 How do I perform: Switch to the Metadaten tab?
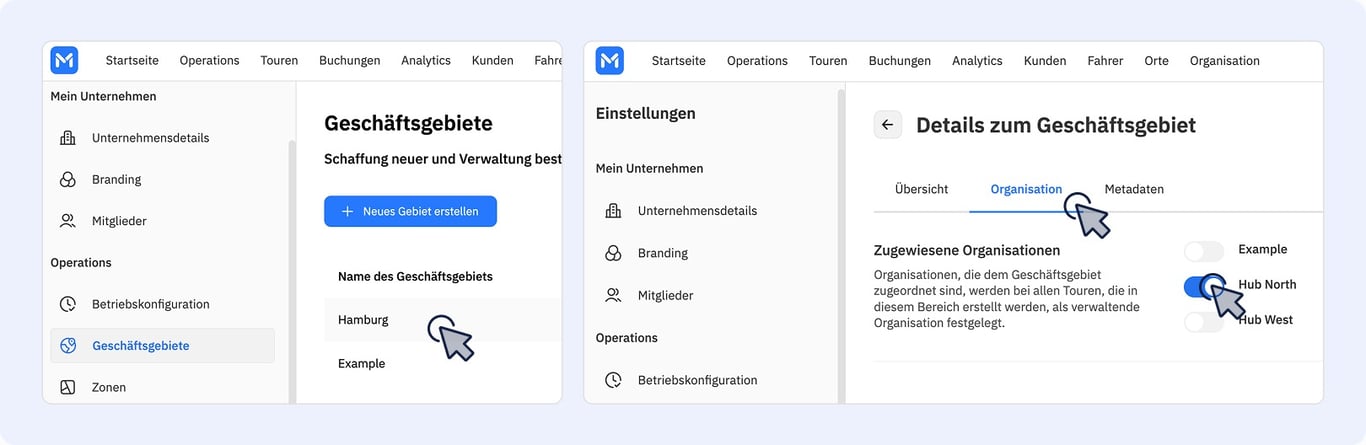click(1134, 189)
